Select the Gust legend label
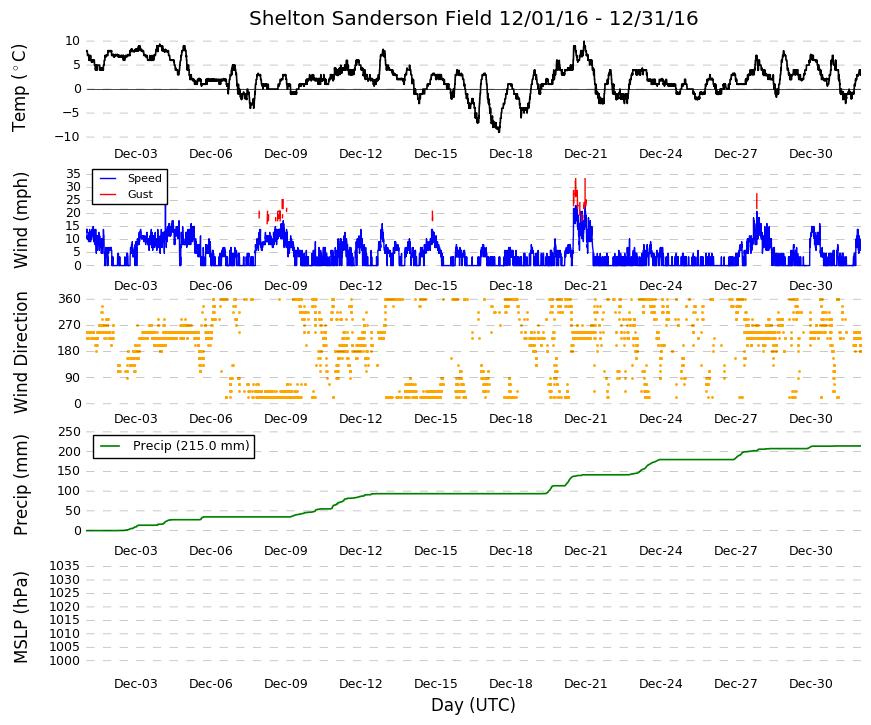Screen dimensions: 871x725 pyautogui.click(x=140, y=194)
